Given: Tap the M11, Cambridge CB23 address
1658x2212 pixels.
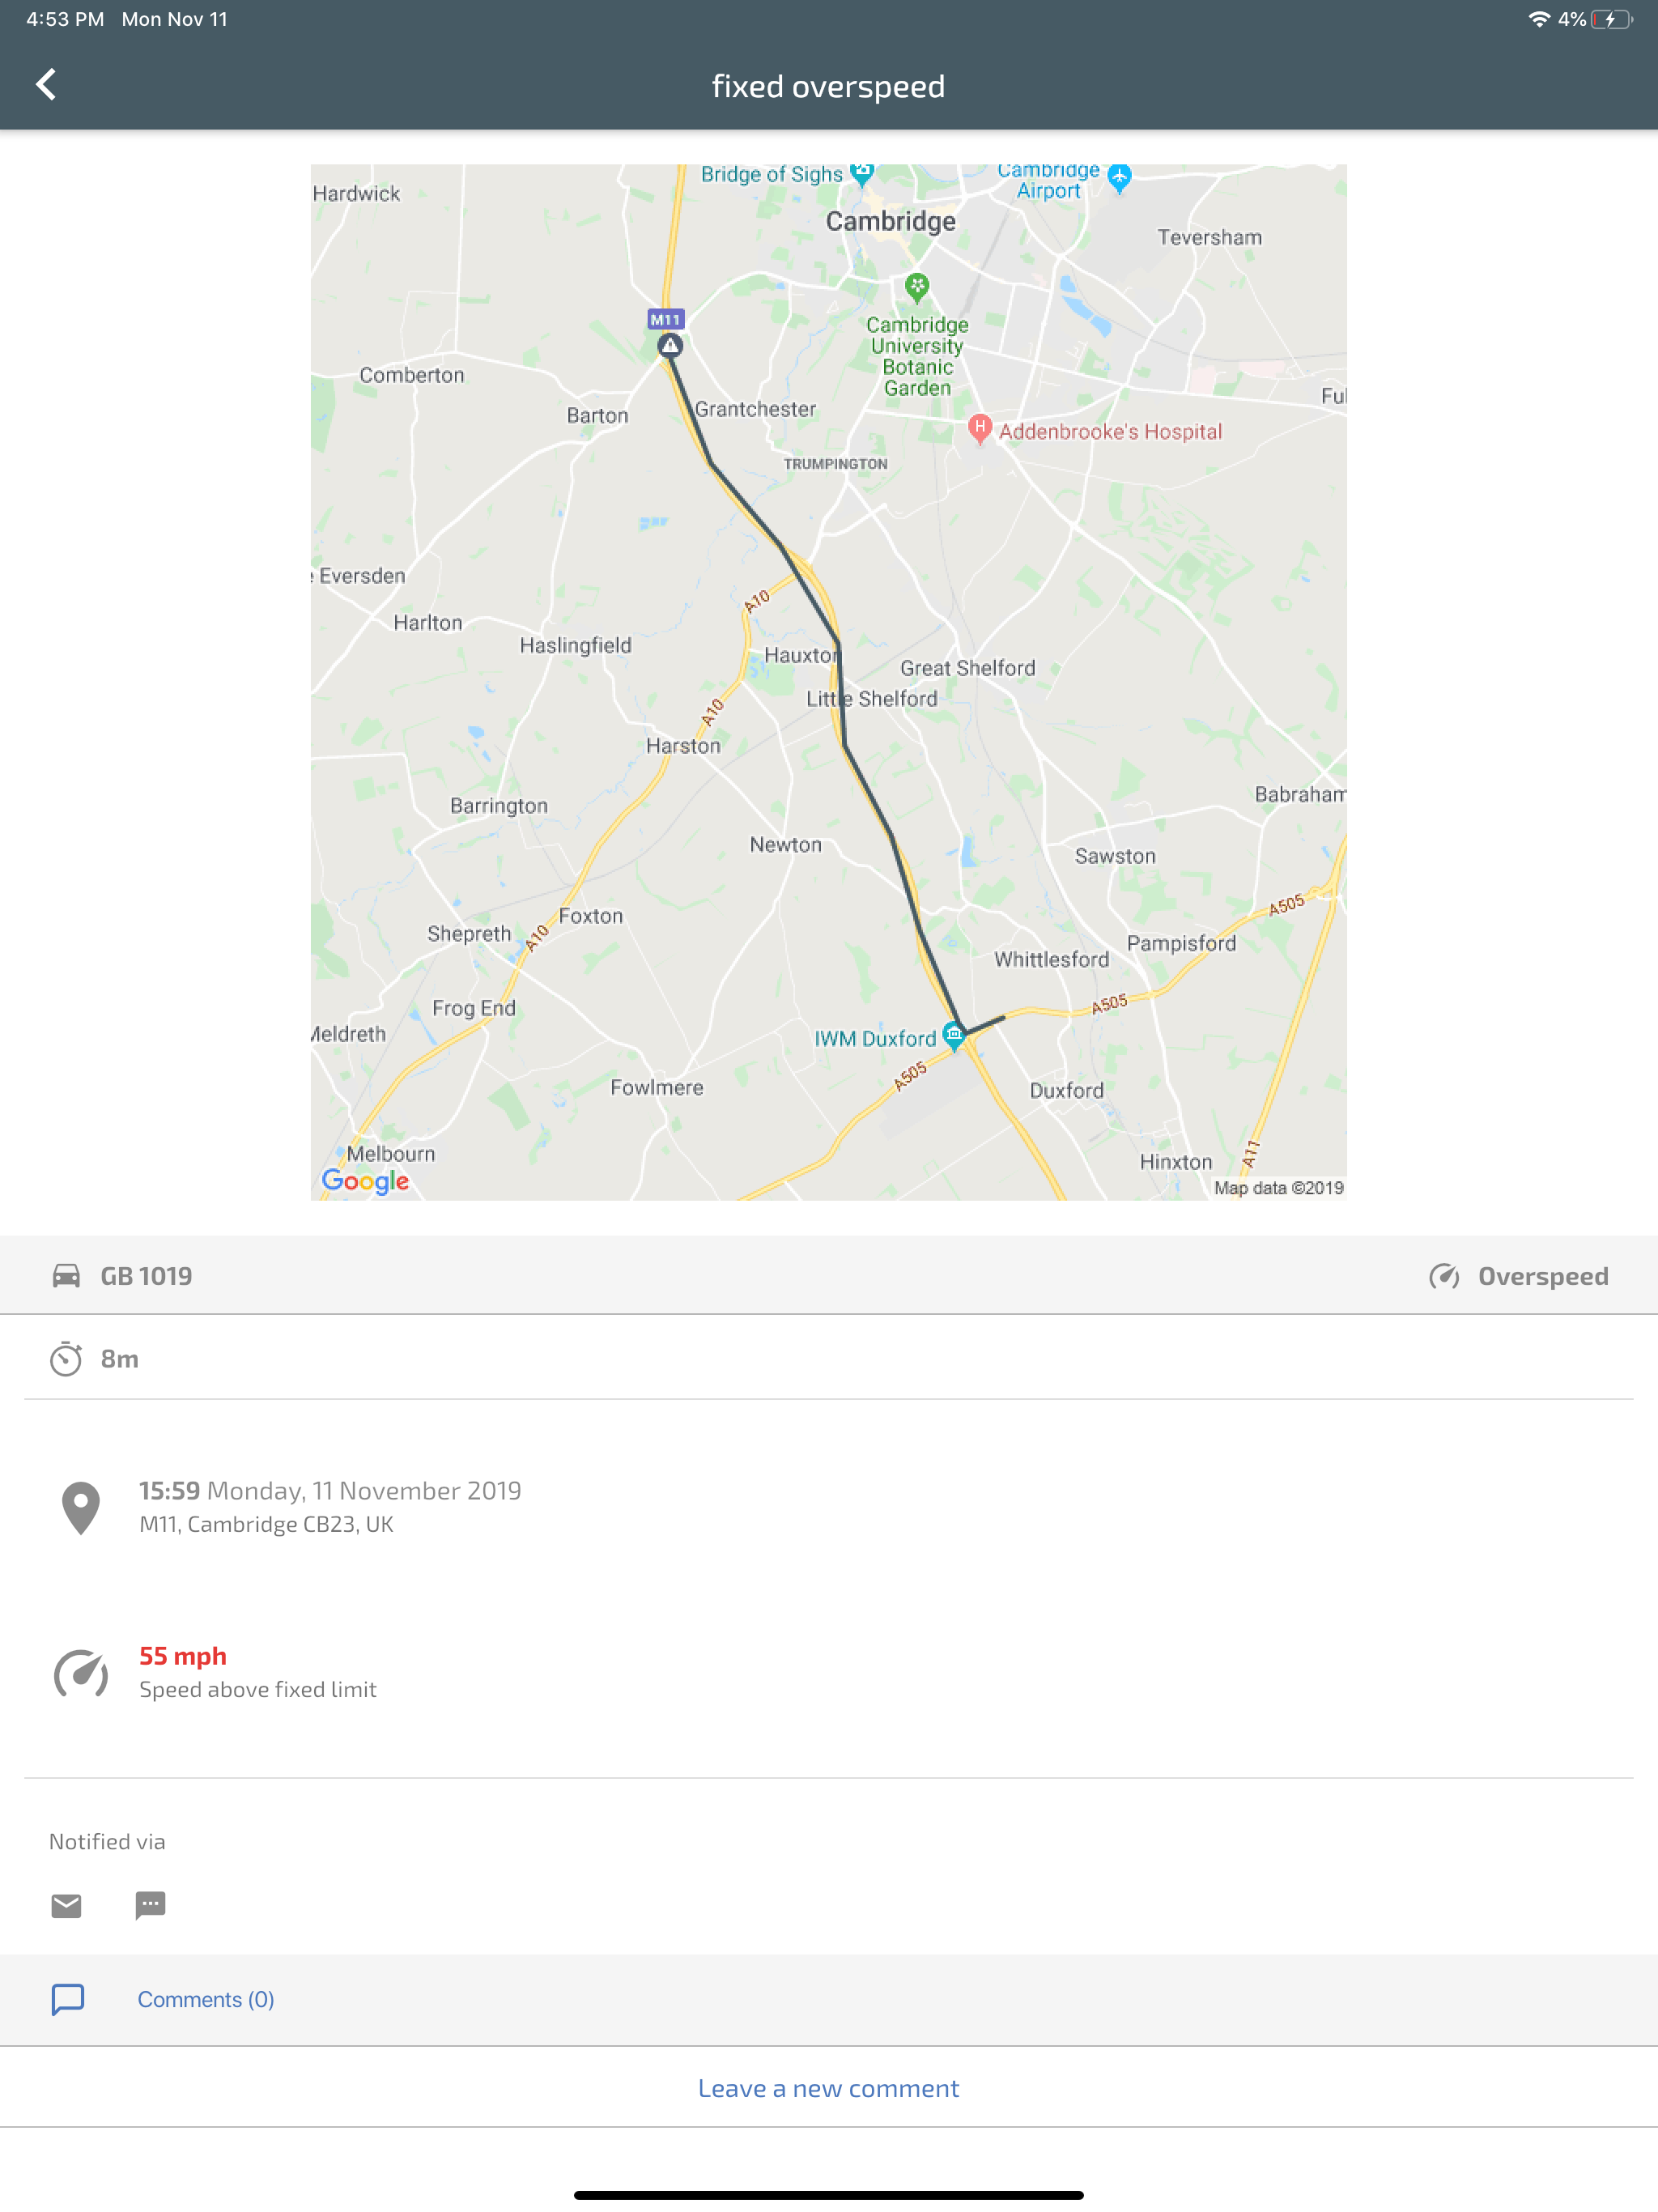Looking at the screenshot, I should click(x=266, y=1524).
